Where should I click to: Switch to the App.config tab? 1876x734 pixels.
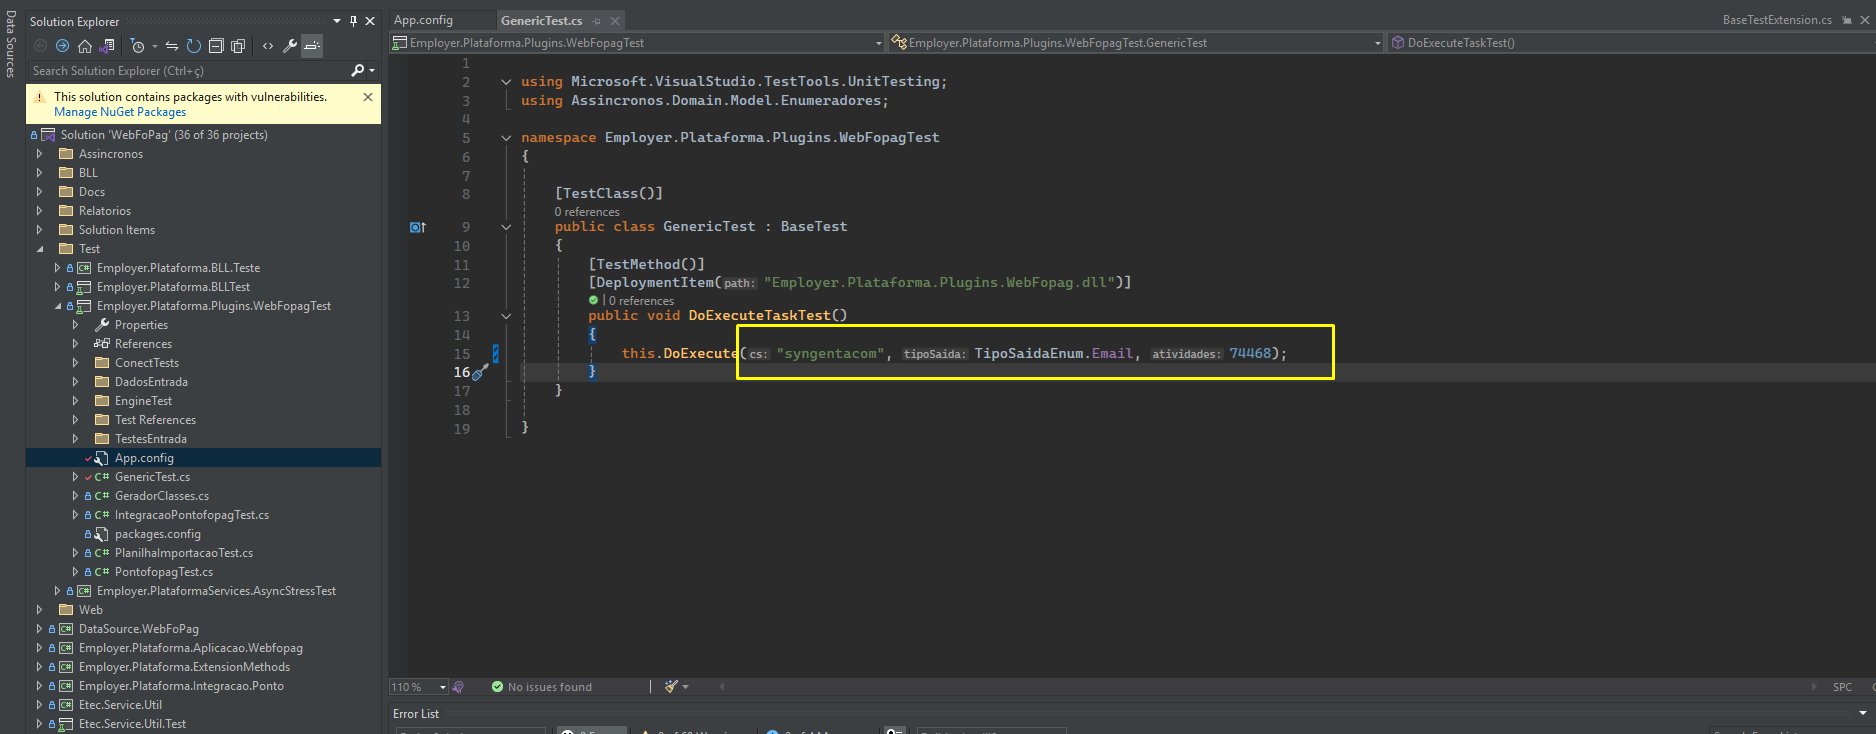[x=423, y=20]
